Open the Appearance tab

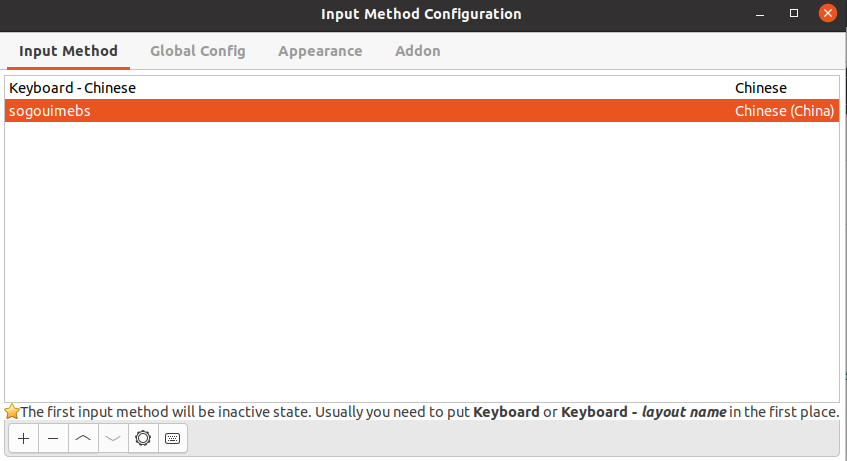[x=320, y=51]
